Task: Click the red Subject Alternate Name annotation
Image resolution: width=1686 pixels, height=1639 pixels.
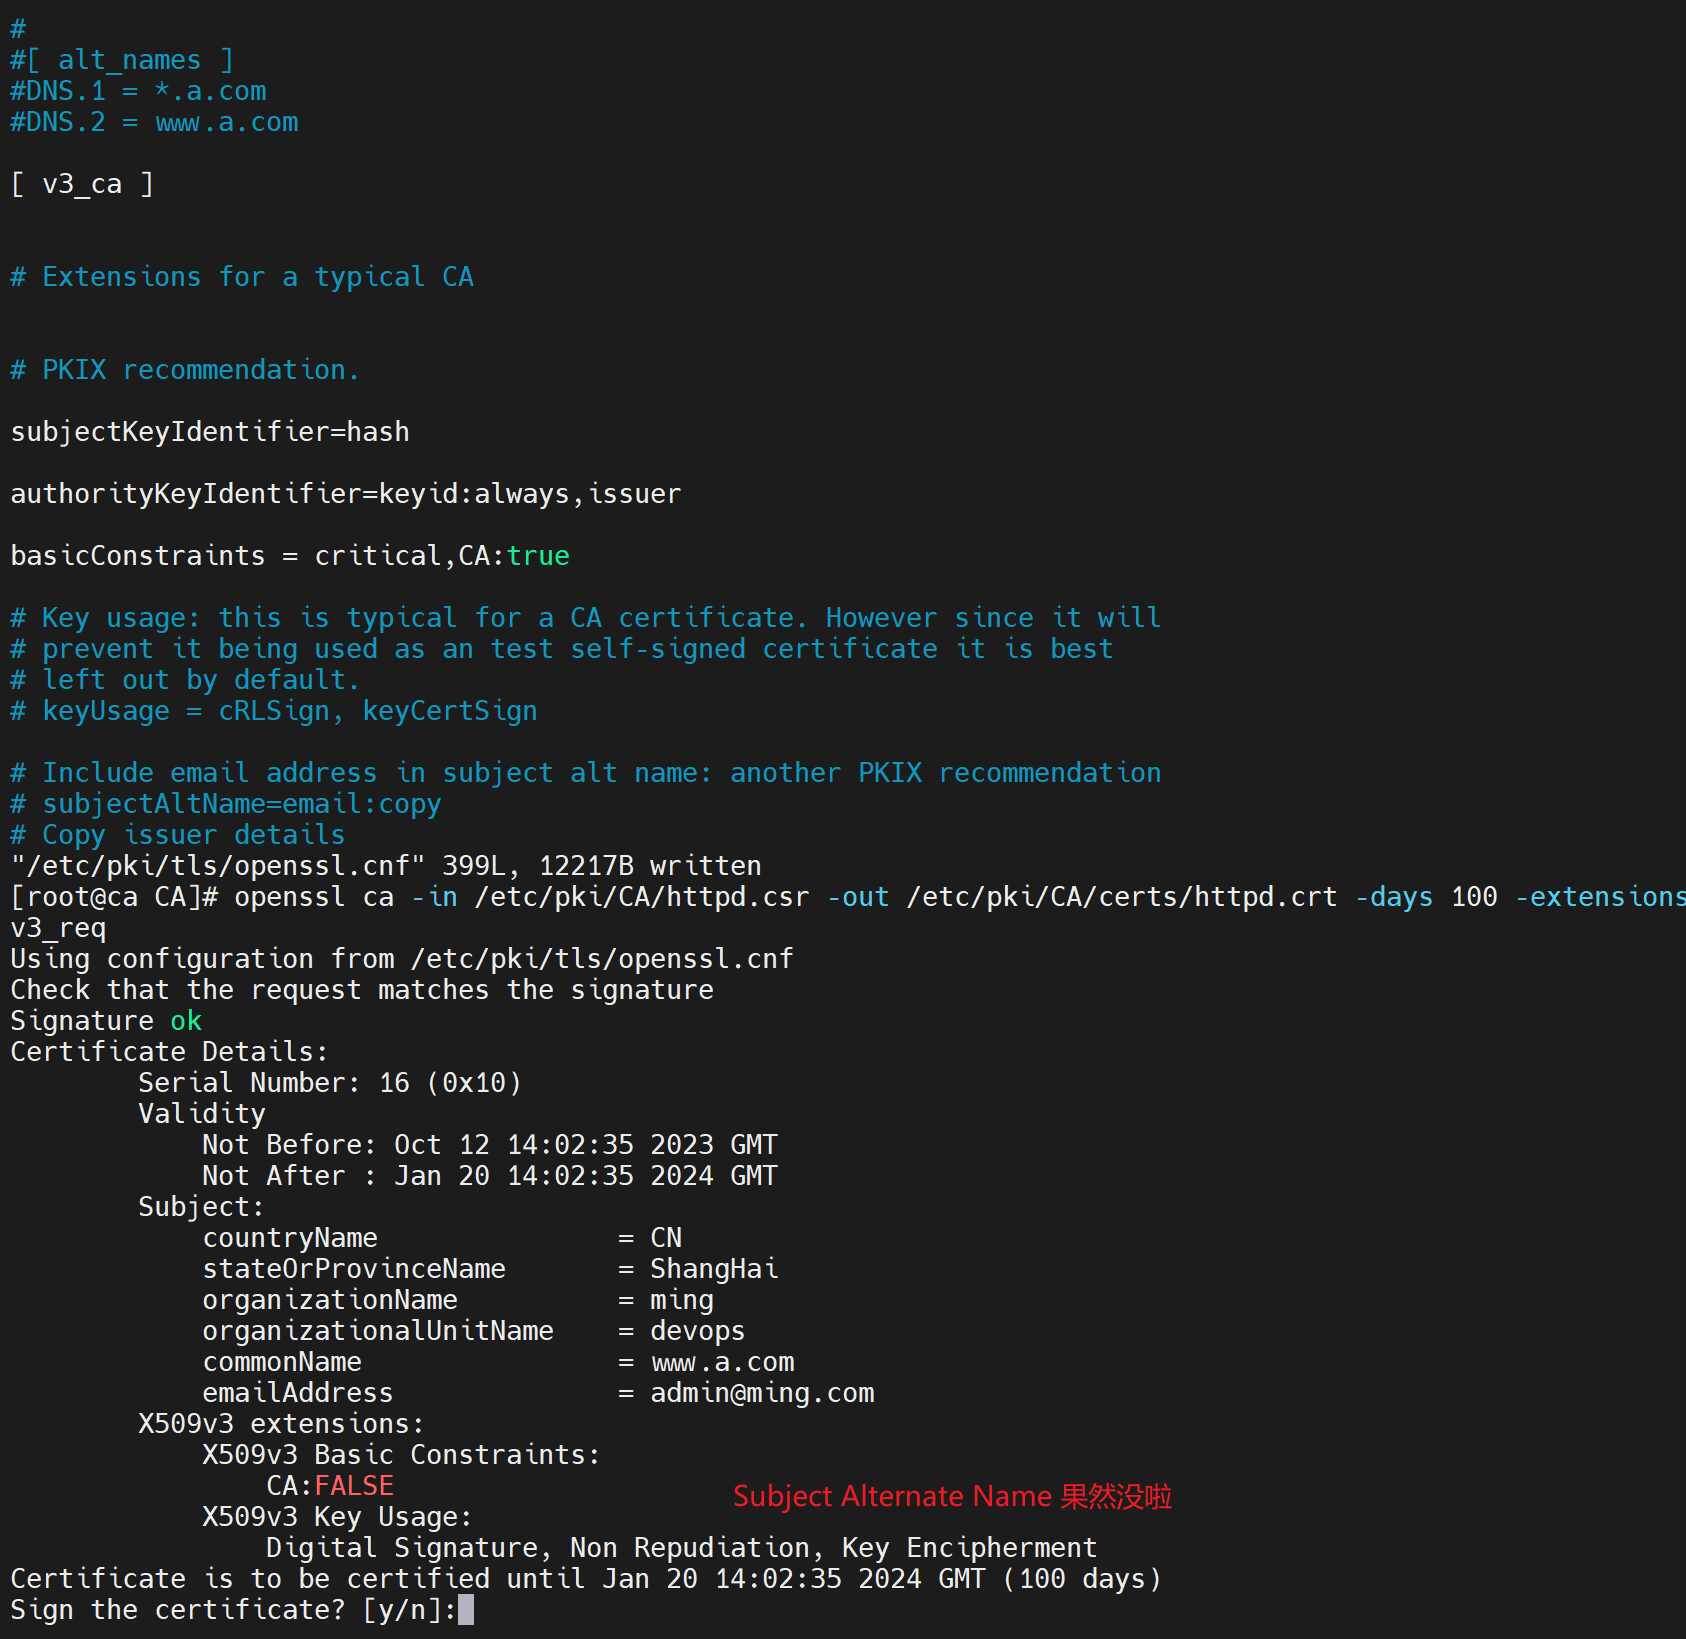Action: point(951,1496)
